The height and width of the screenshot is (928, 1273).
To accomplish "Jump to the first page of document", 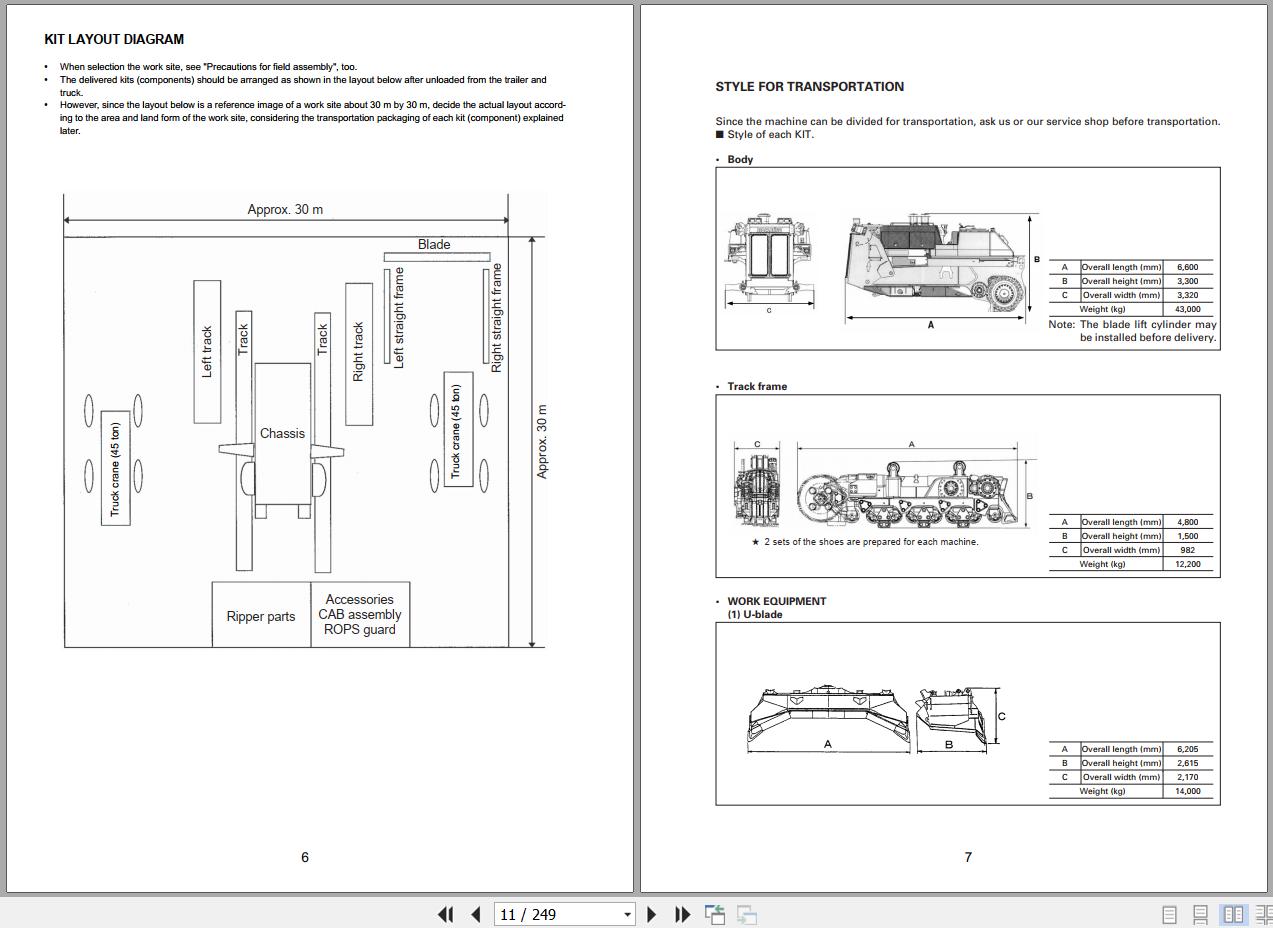I will pyautogui.click(x=446, y=914).
